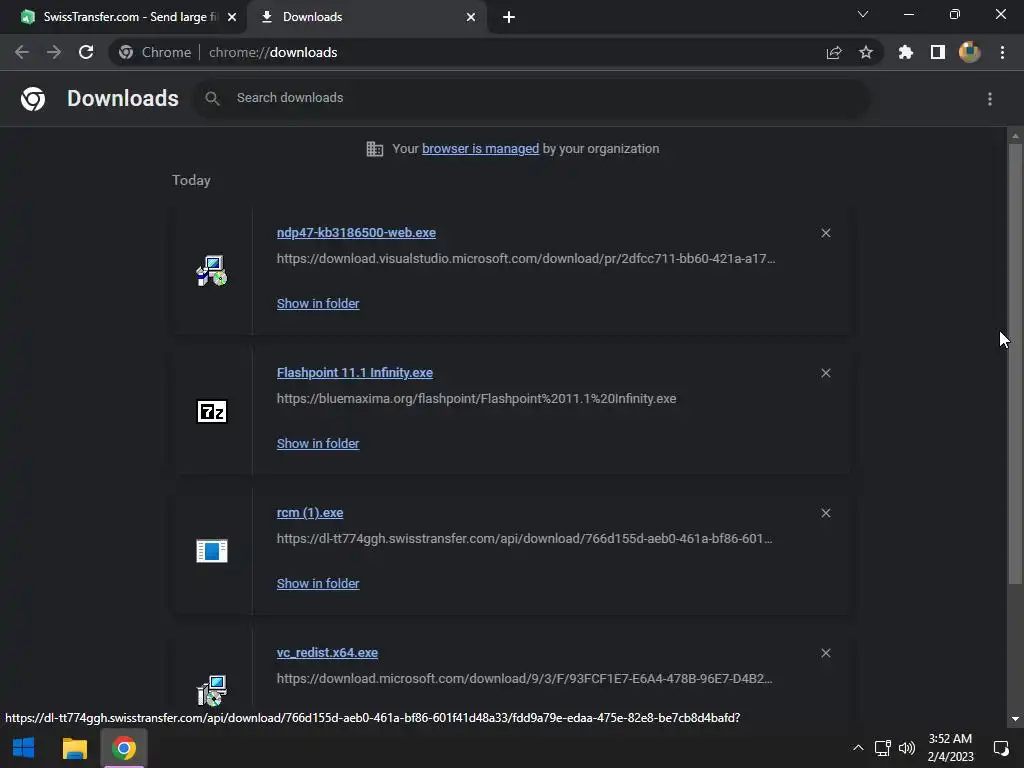Open the Windows Start menu

coord(24,748)
